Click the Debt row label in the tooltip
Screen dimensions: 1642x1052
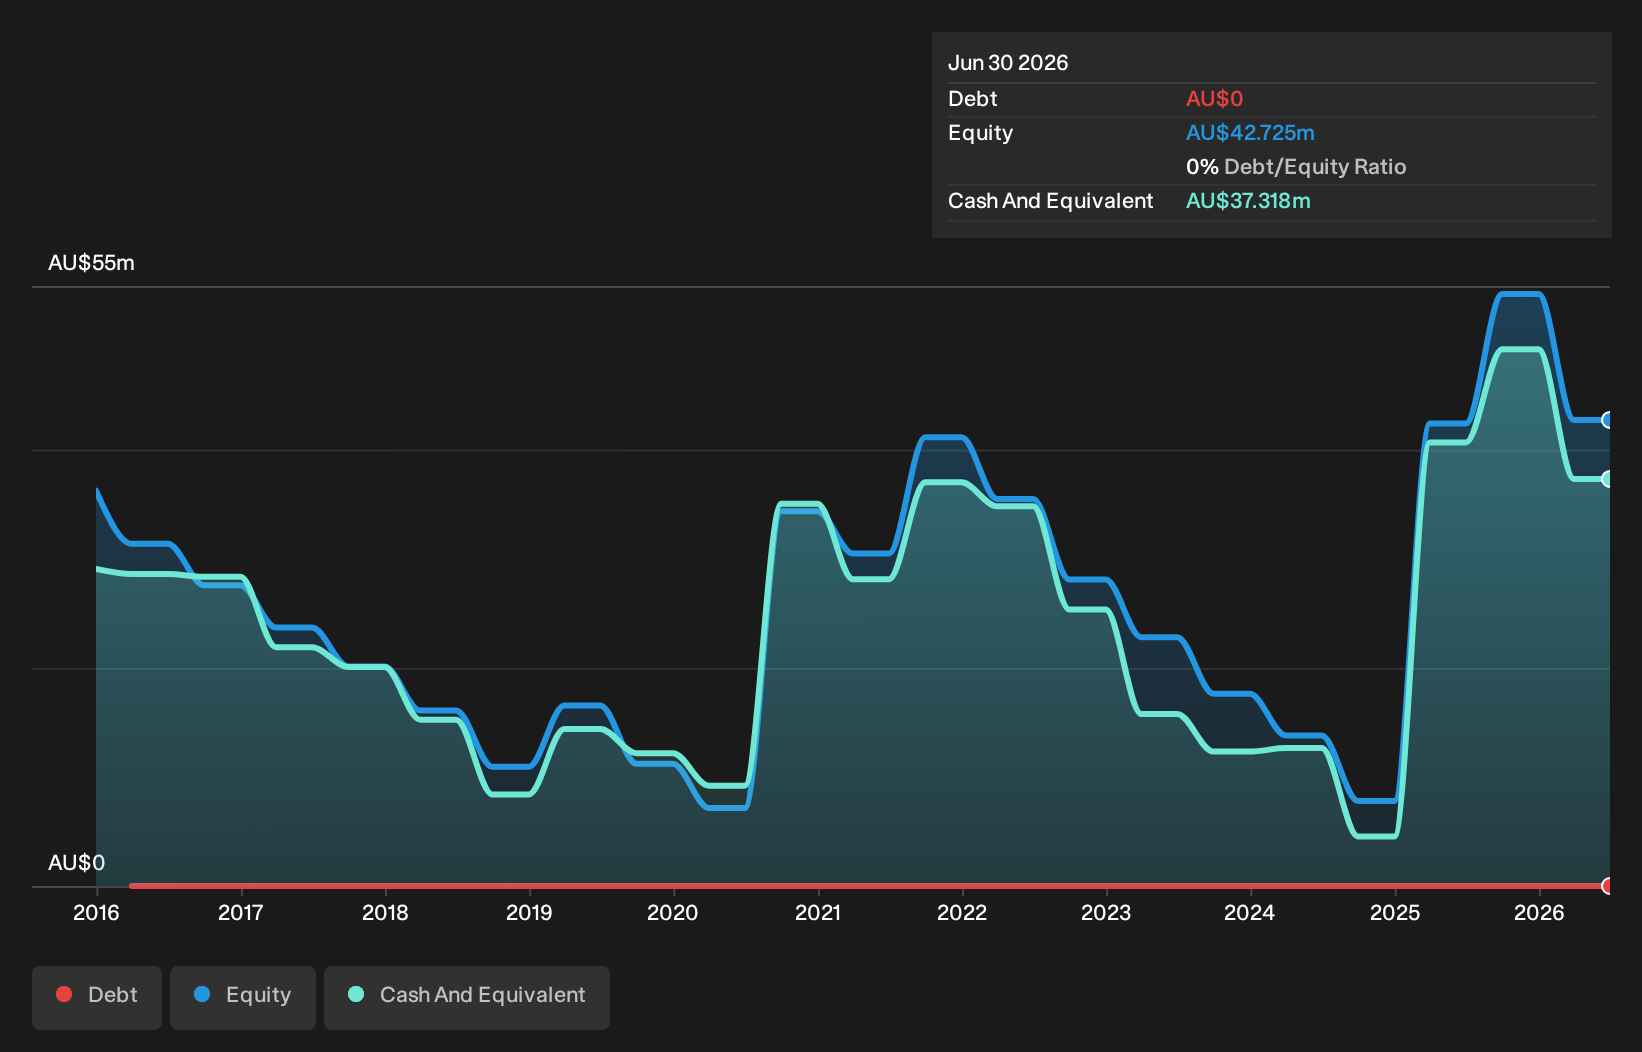pos(973,99)
